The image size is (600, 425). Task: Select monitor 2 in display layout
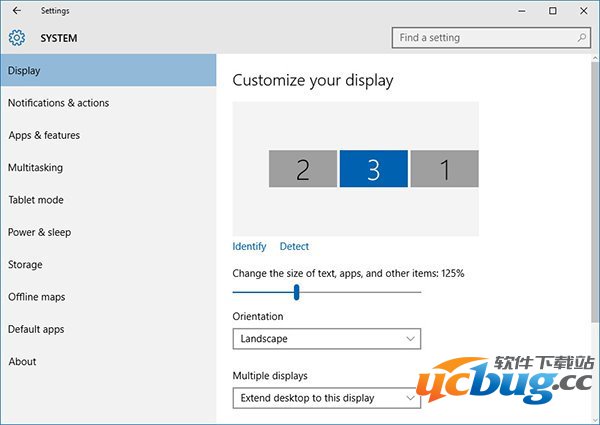coord(303,169)
